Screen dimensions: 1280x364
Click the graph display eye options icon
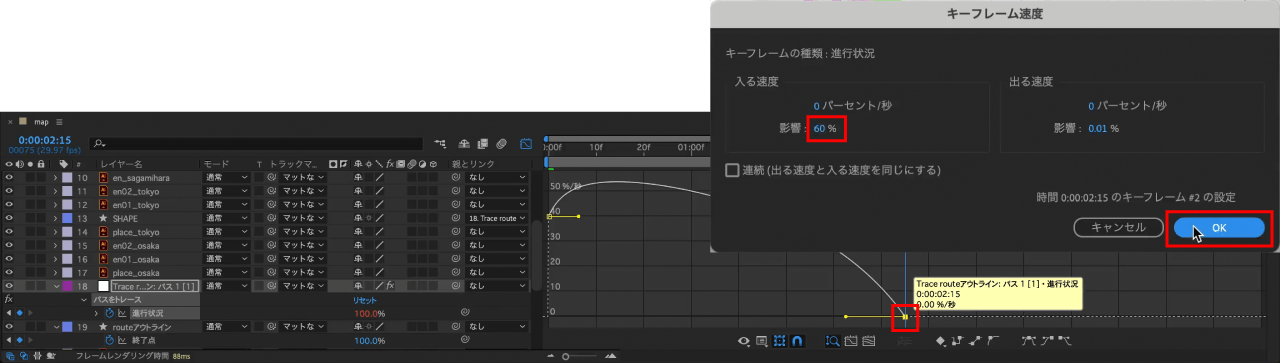point(744,341)
